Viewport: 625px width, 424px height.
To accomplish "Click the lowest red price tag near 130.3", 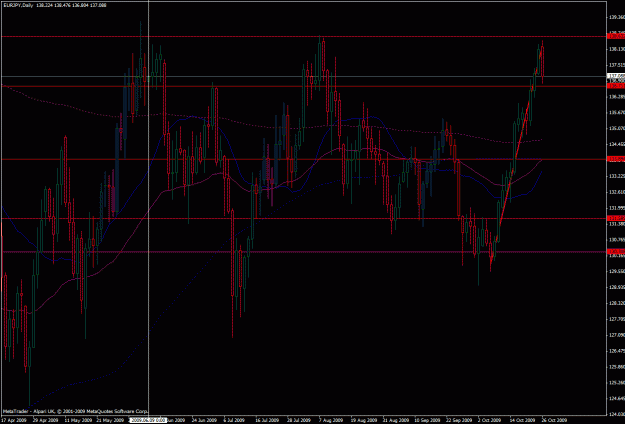I will [x=616, y=251].
